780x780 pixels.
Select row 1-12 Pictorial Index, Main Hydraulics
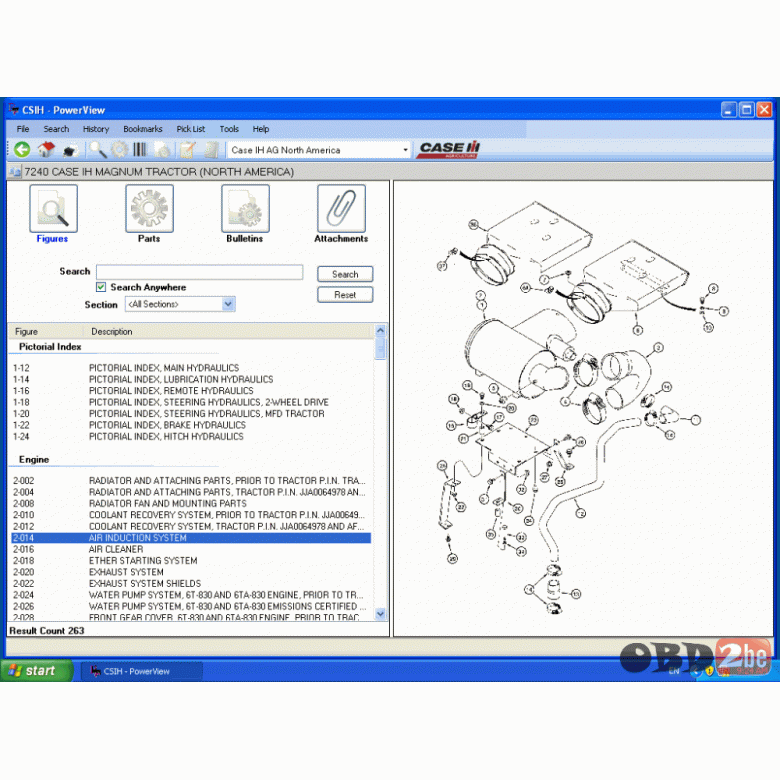click(x=191, y=368)
